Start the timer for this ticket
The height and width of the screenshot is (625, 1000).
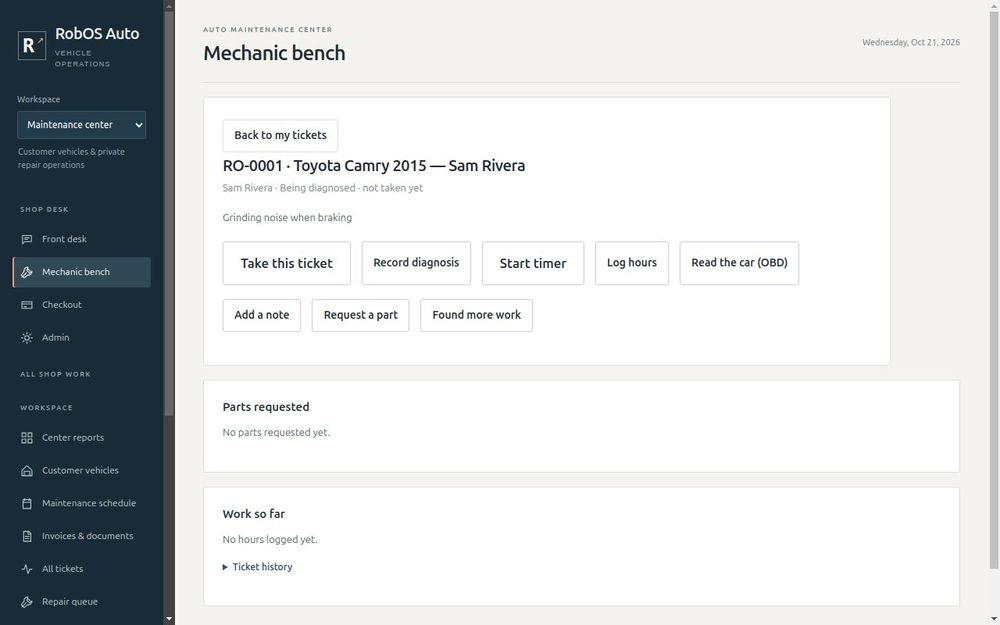[x=533, y=263]
